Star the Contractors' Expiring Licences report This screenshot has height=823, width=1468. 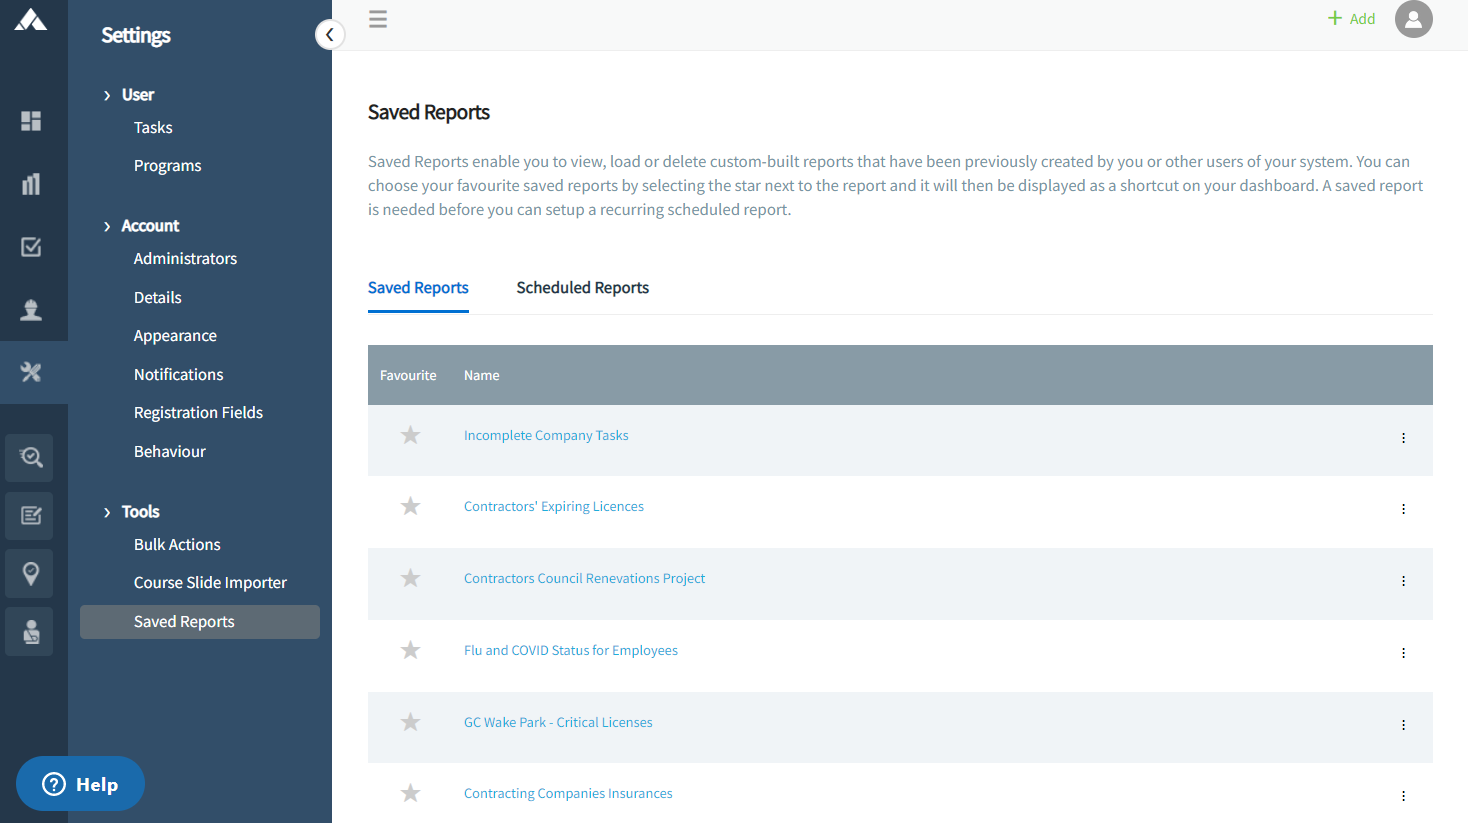(x=410, y=507)
